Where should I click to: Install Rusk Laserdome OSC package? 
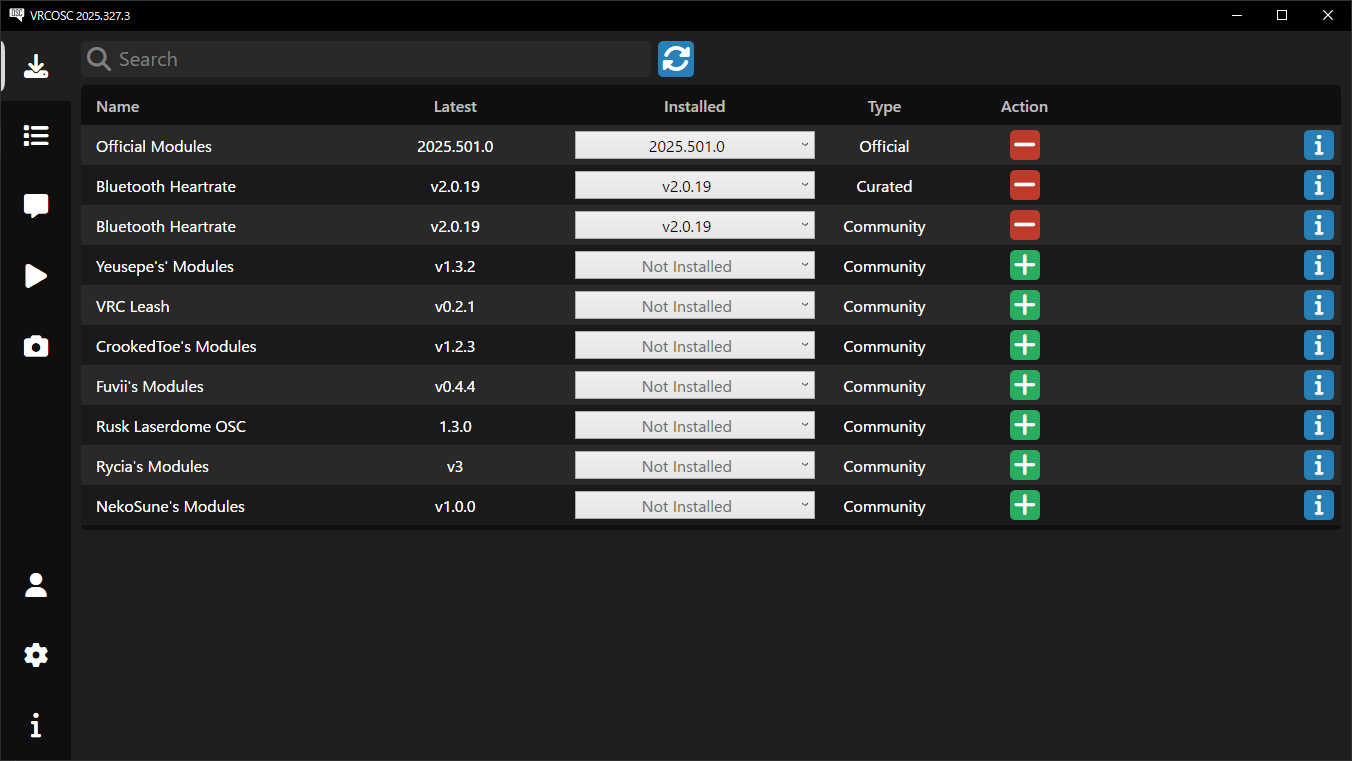(1024, 425)
